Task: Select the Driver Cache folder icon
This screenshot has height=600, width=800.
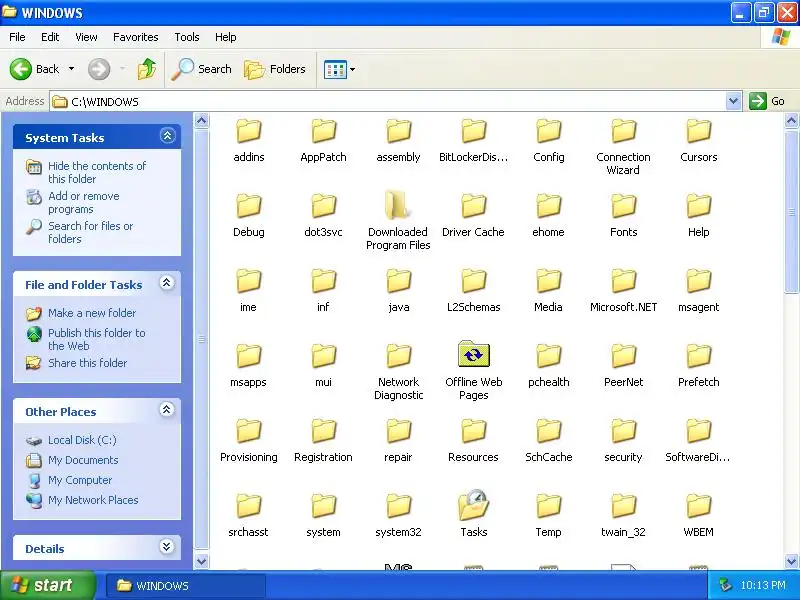Action: point(473,206)
